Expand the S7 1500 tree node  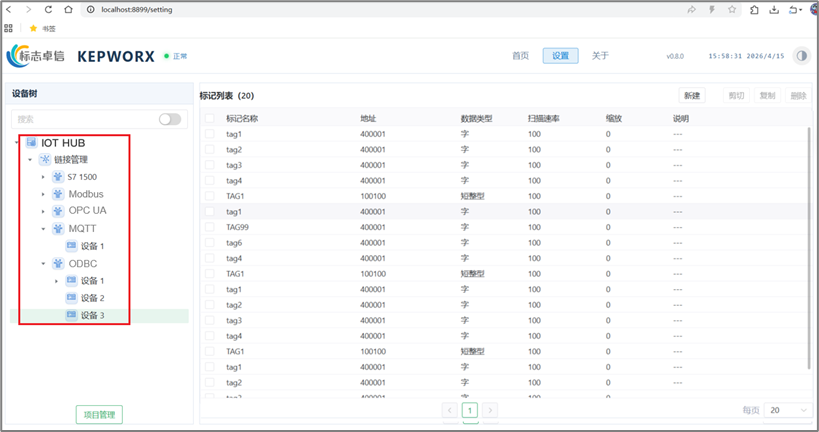pyautogui.click(x=44, y=177)
